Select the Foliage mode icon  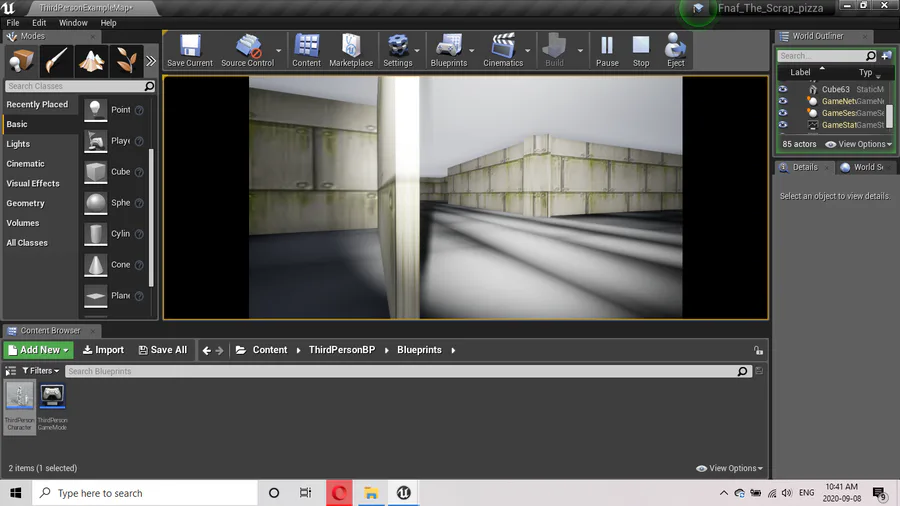tap(126, 61)
